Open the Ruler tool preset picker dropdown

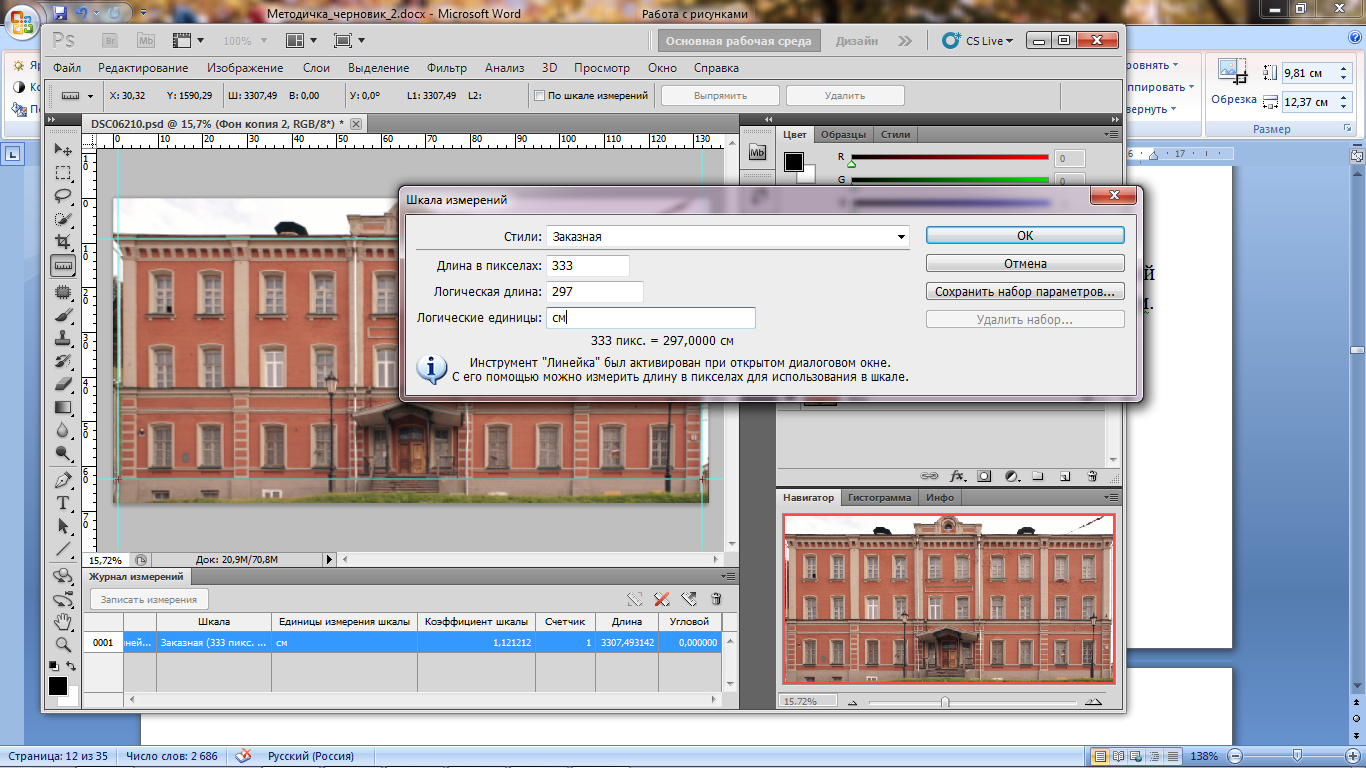tap(91, 96)
